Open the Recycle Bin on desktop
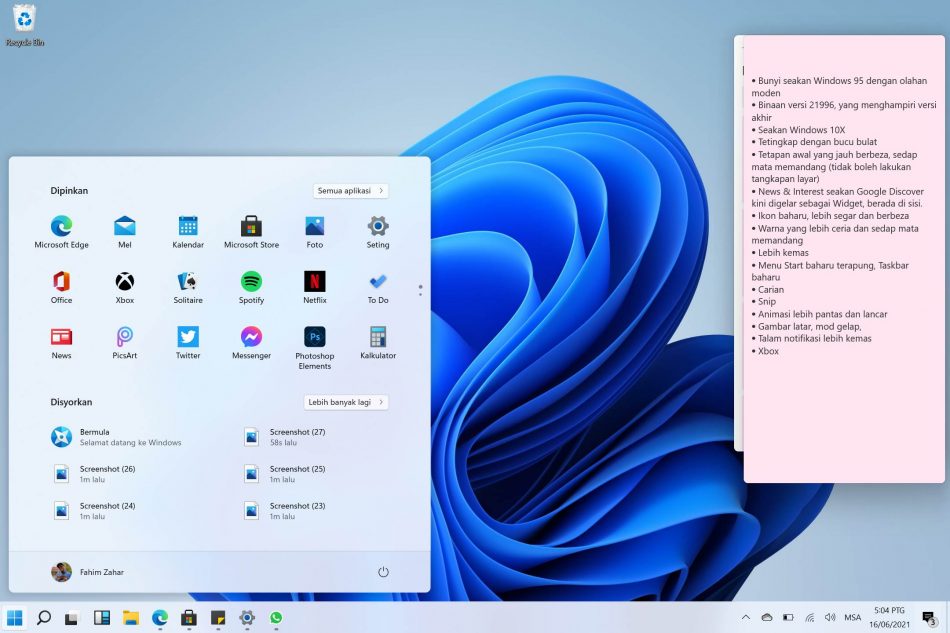The width and height of the screenshot is (950, 633). click(x=25, y=25)
